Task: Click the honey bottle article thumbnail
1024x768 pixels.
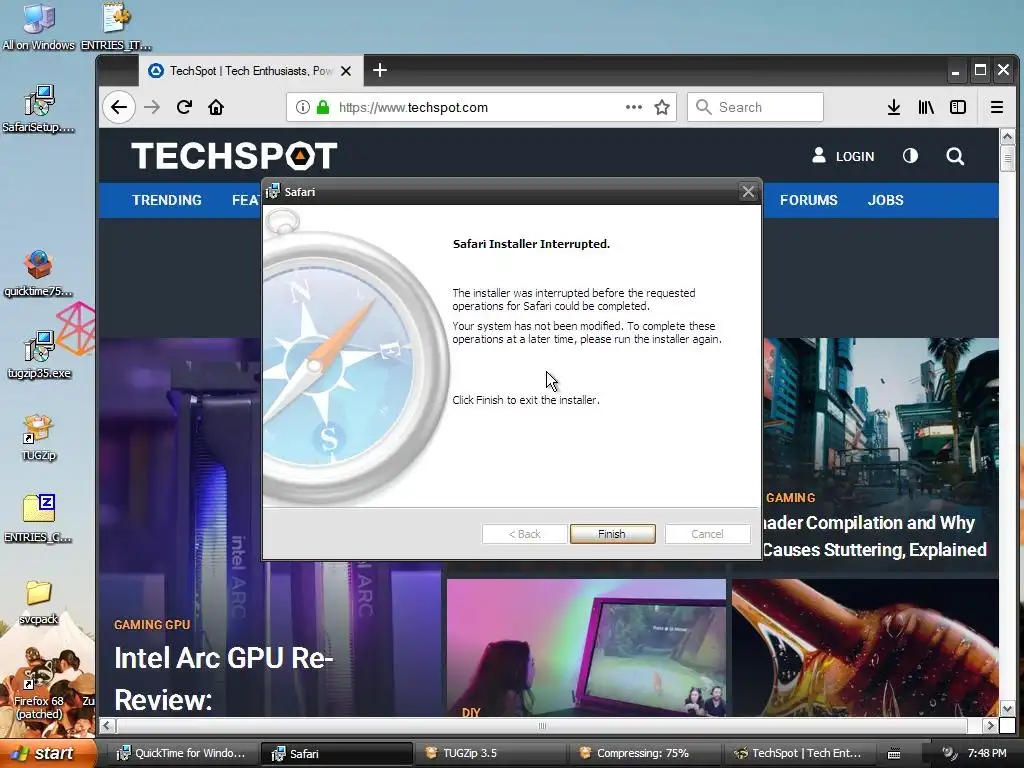Action: click(x=865, y=648)
